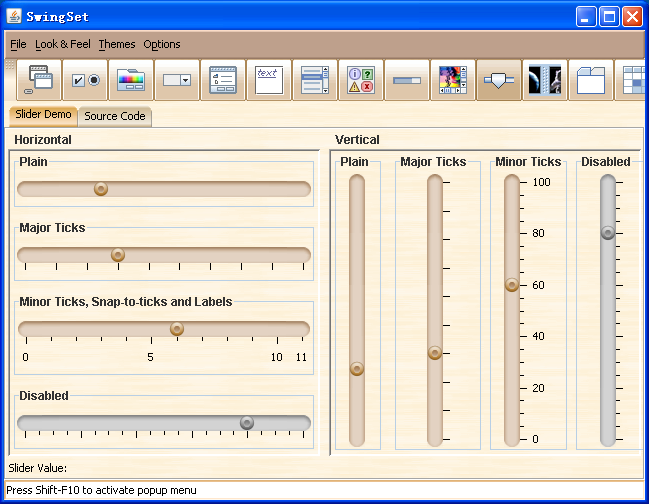Click the vertical Major Ticks slider knob

[x=435, y=353]
